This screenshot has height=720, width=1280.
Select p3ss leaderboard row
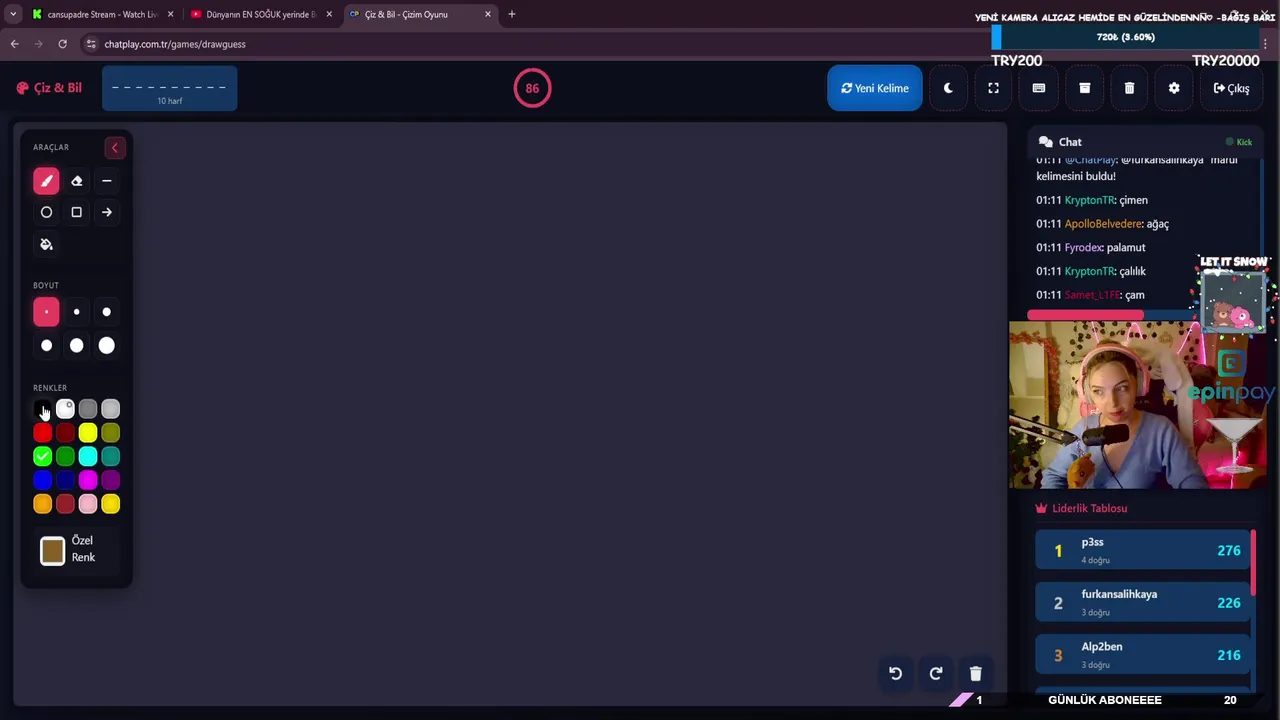[x=1143, y=550]
